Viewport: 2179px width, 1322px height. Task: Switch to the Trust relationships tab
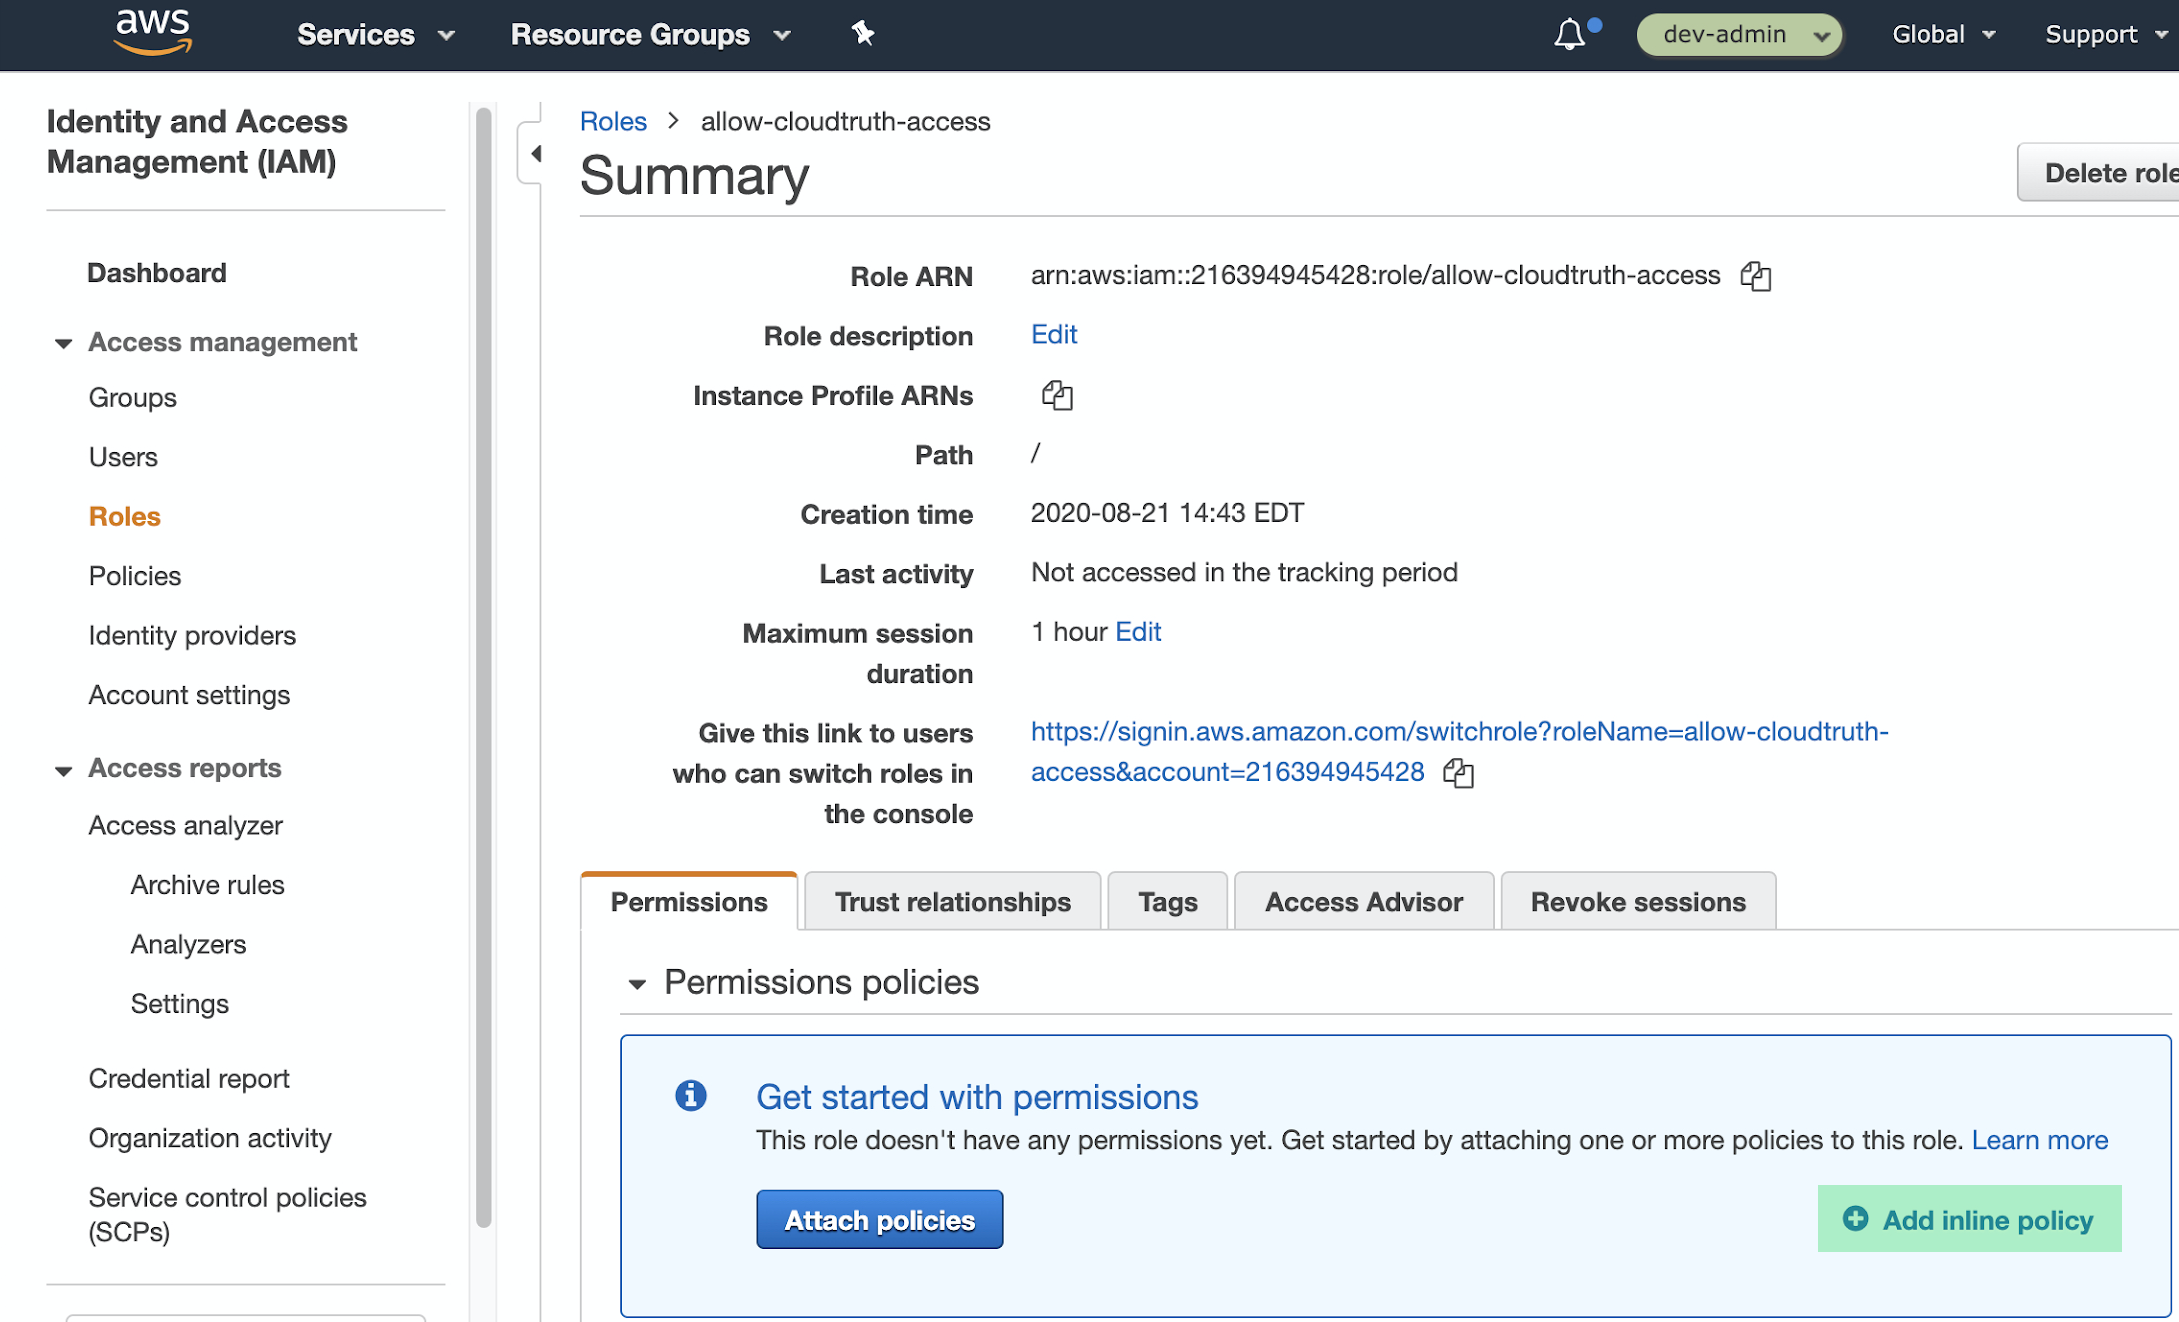tap(952, 902)
